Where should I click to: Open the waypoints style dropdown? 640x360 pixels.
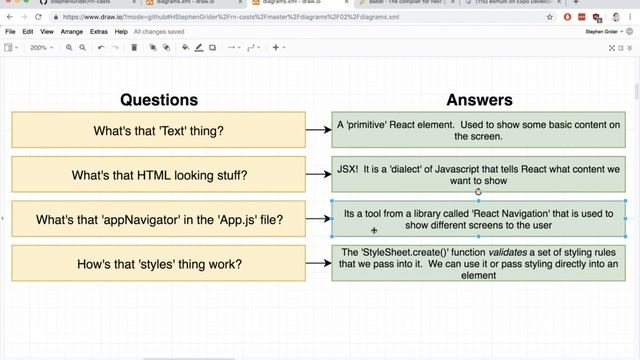tap(253, 48)
